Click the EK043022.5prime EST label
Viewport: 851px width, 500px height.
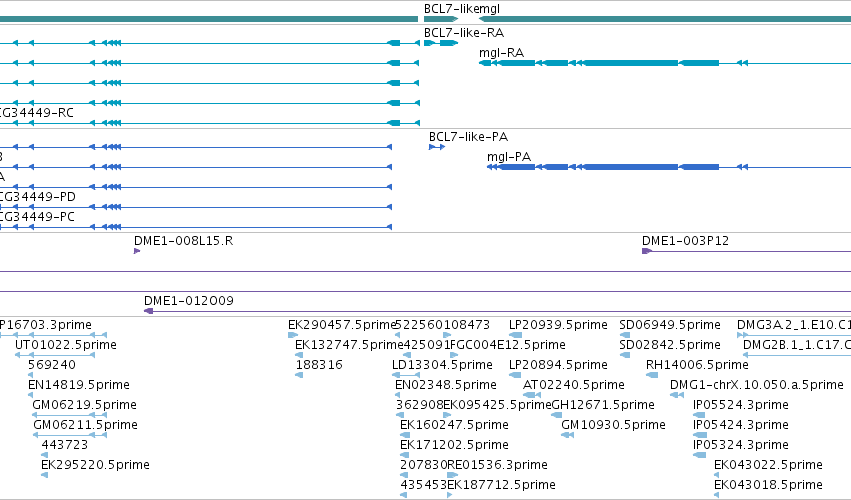(x=769, y=465)
